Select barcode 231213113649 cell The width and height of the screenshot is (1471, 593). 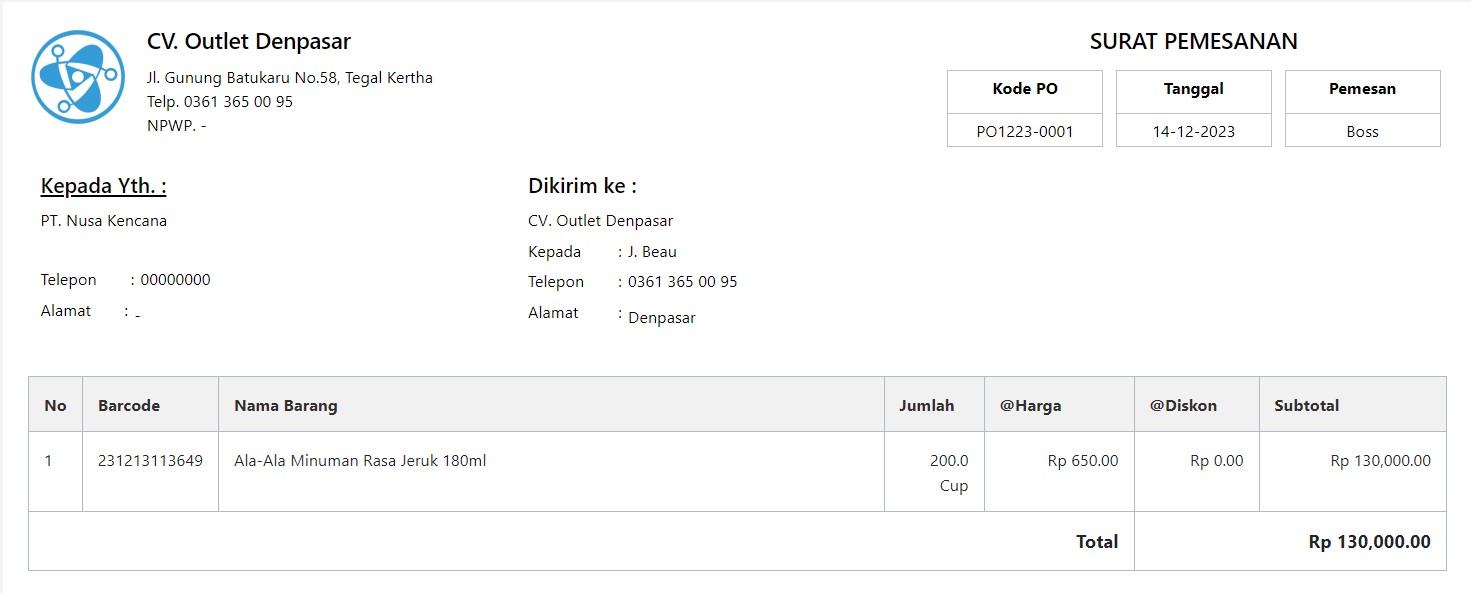(x=150, y=471)
